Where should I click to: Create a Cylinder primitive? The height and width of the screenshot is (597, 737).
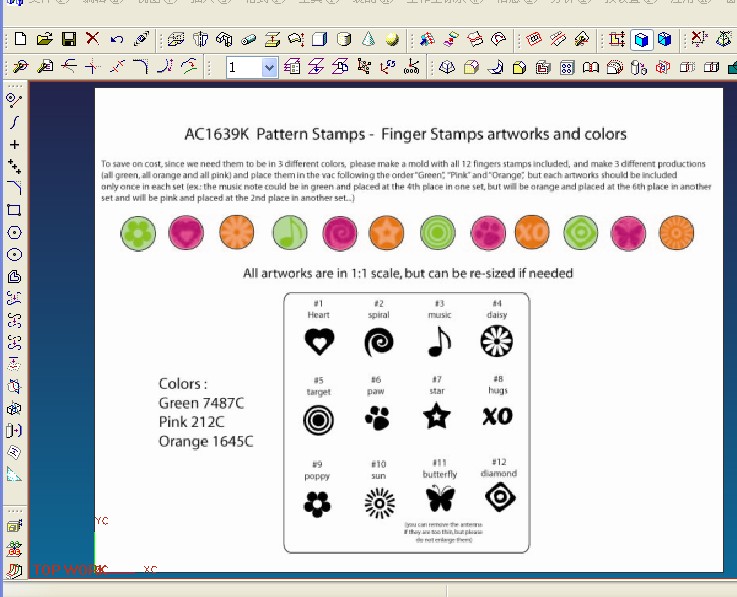(x=344, y=39)
